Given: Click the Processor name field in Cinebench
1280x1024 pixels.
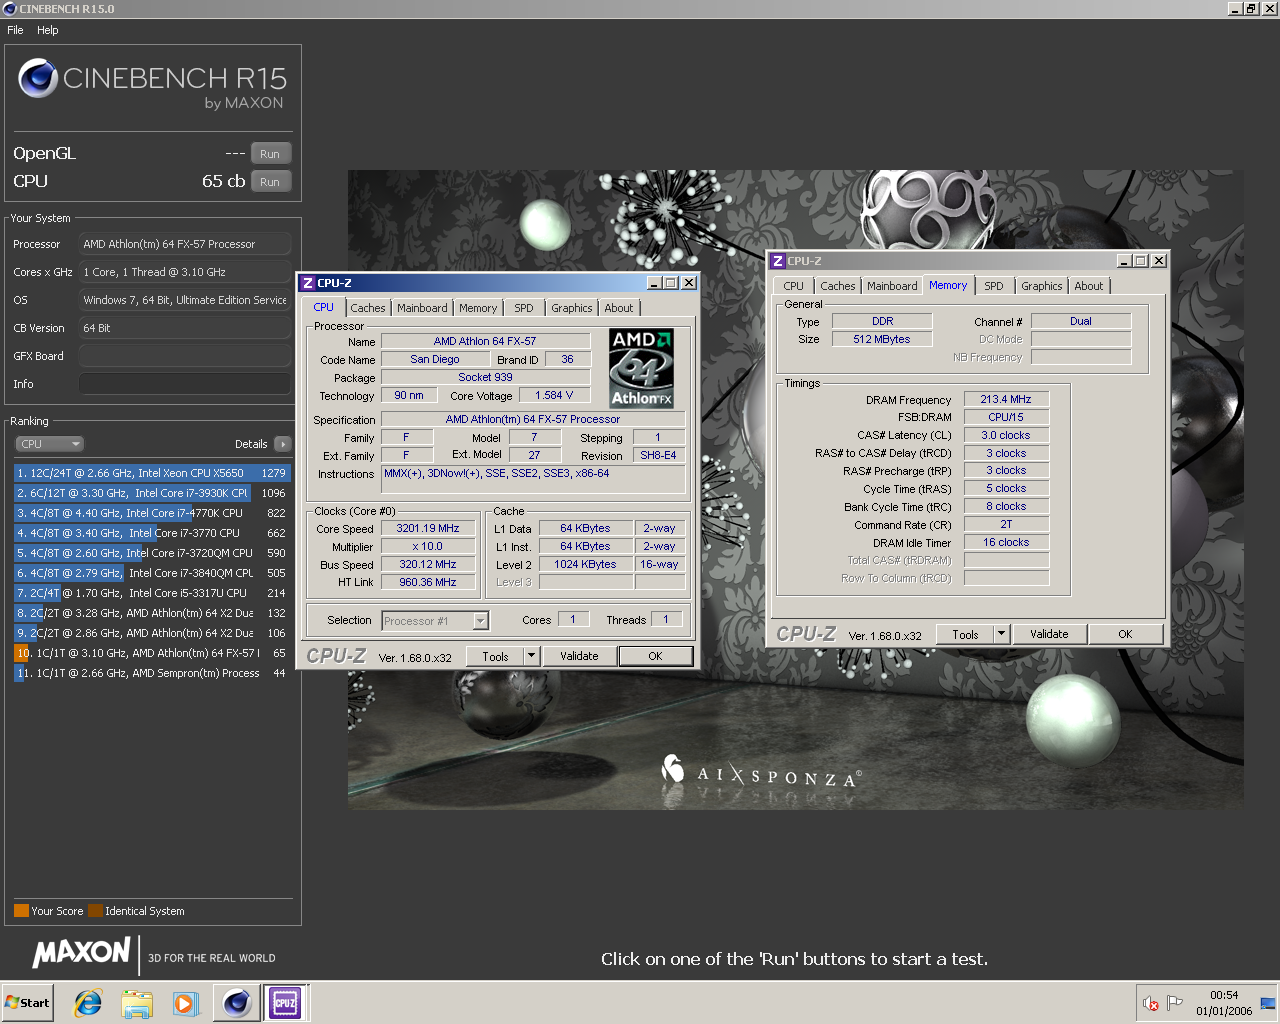Looking at the screenshot, I should (x=185, y=244).
